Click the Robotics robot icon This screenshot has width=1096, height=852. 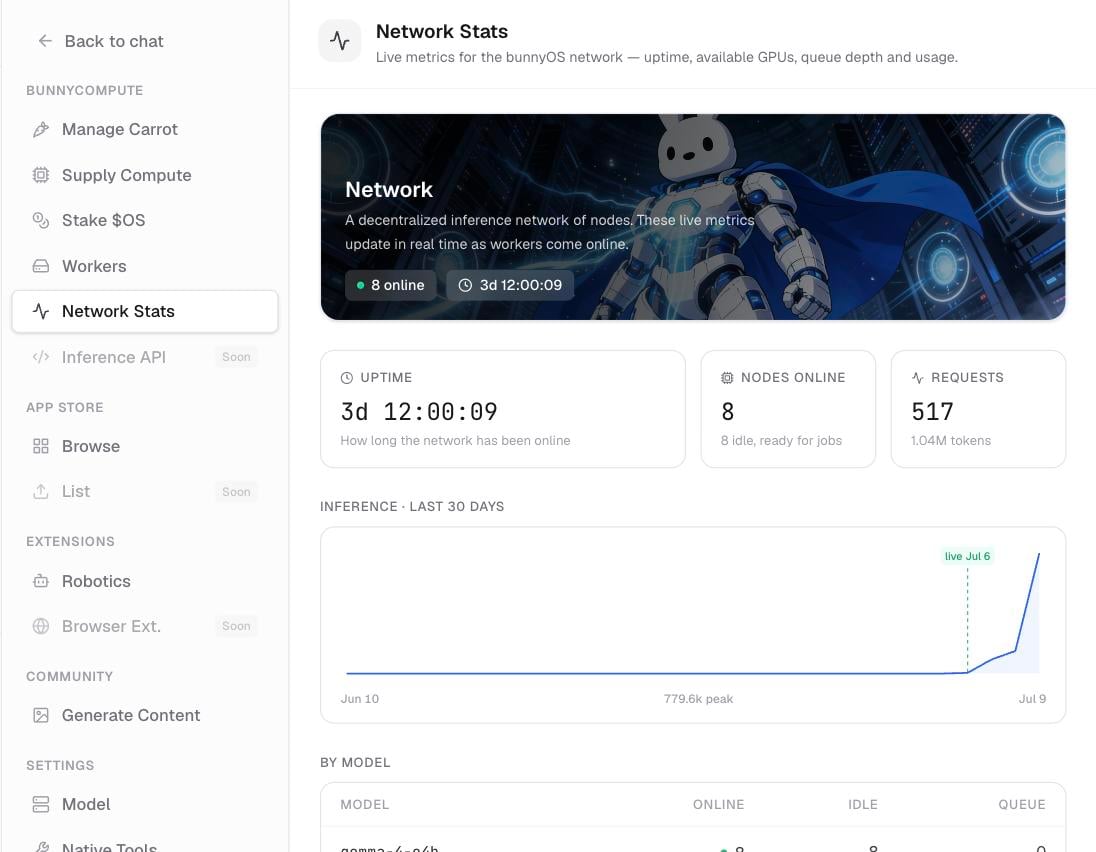click(x=41, y=581)
